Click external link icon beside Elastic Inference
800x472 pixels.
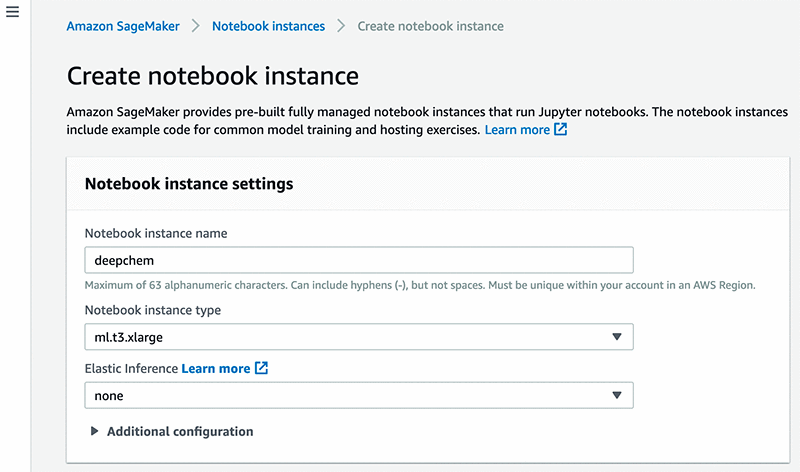pyautogui.click(x=261, y=369)
